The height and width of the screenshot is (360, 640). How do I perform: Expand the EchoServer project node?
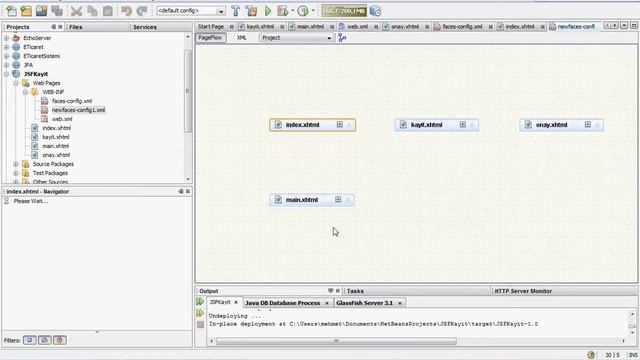[x=6, y=38]
